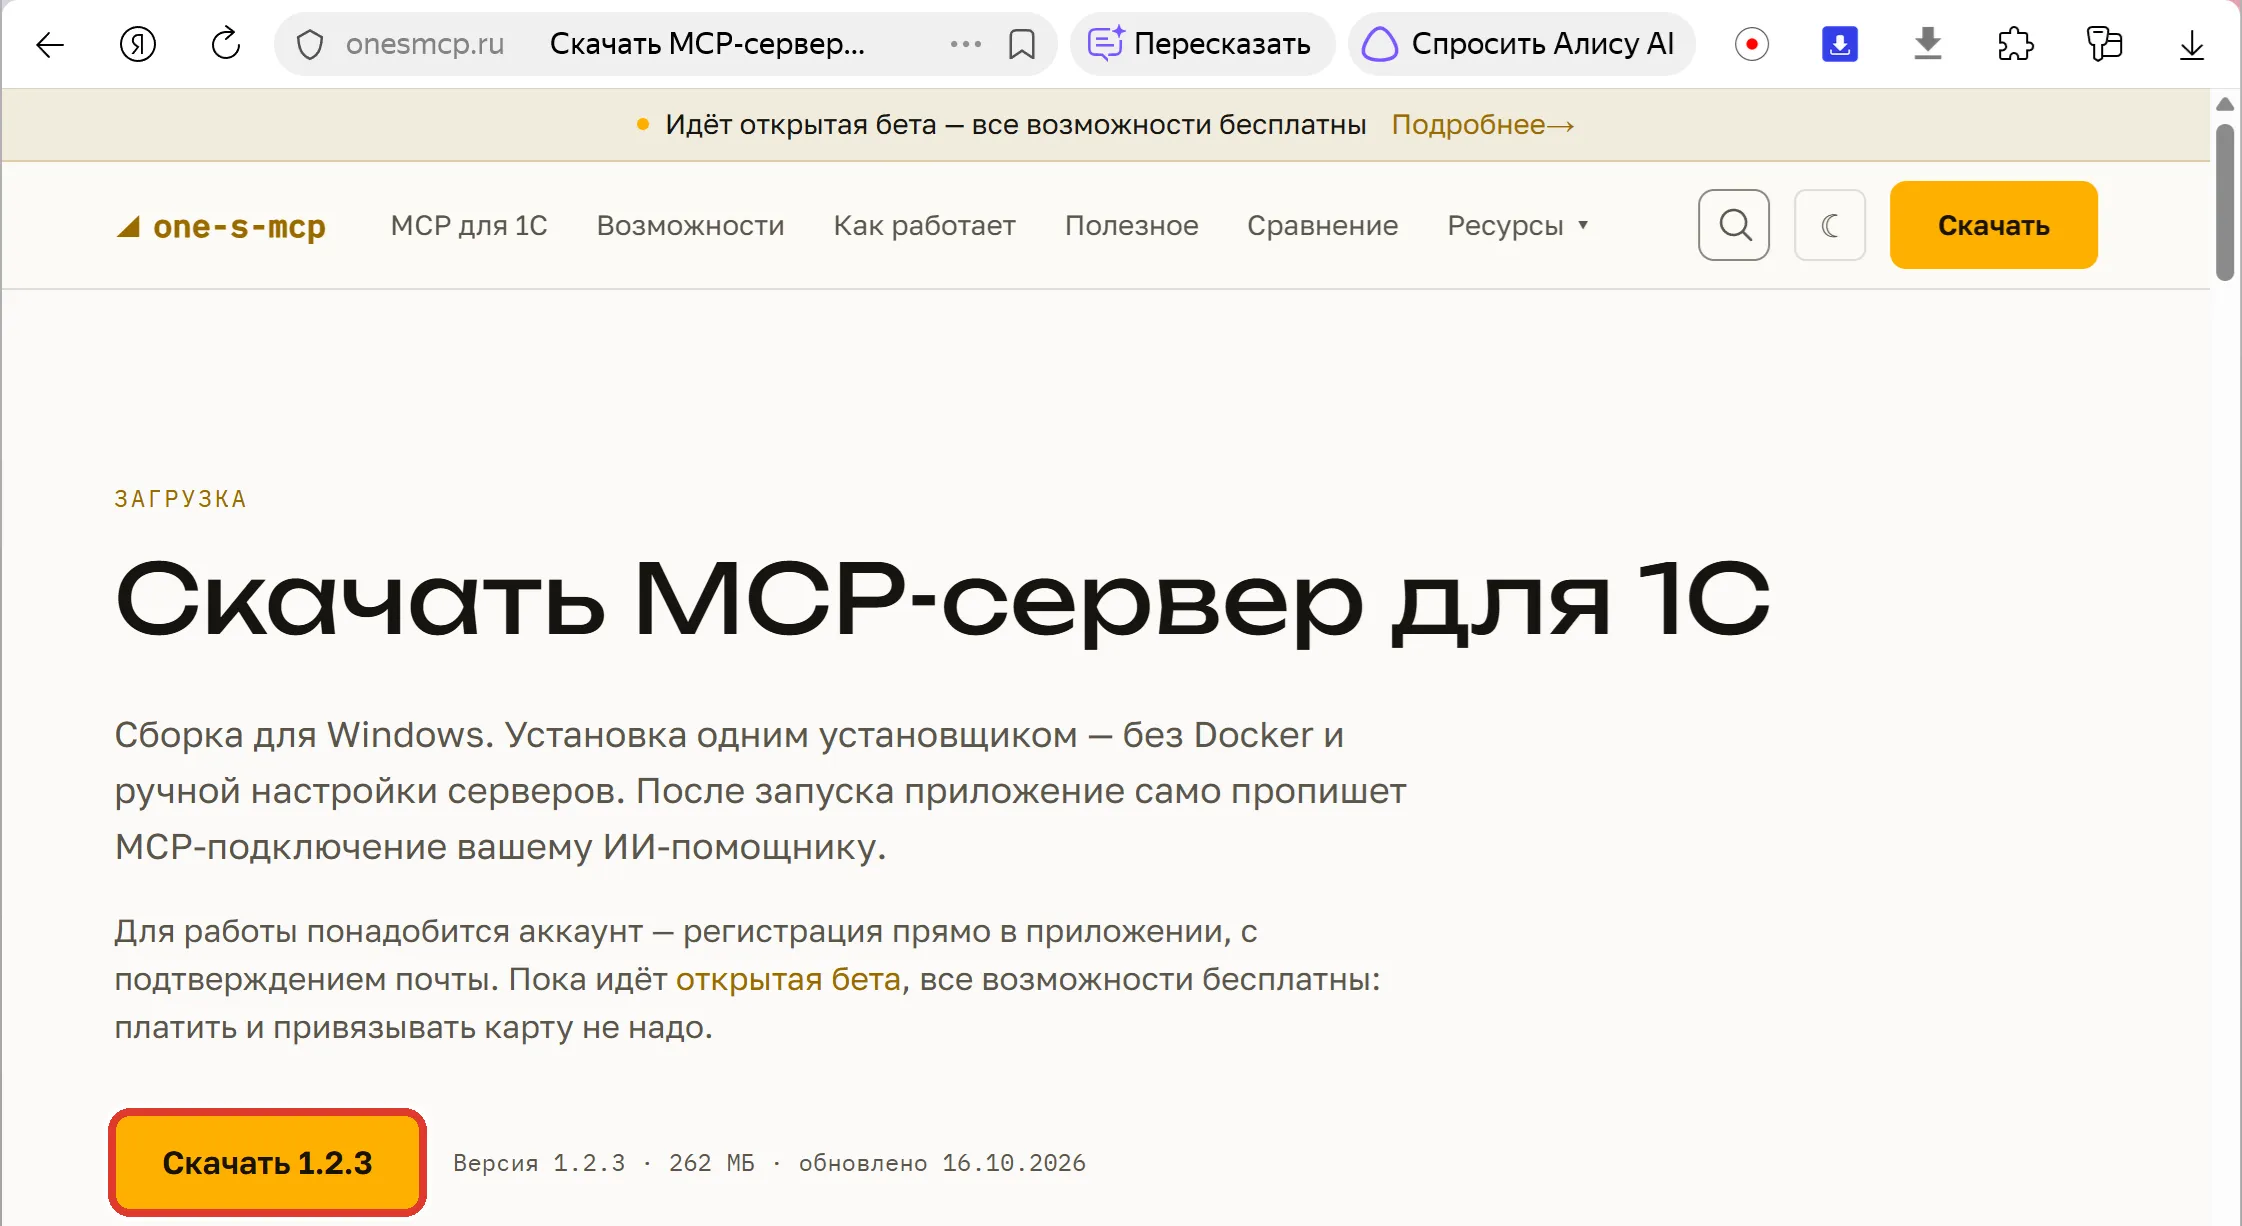Expand the Ресурсы dropdown menu

click(x=1517, y=226)
